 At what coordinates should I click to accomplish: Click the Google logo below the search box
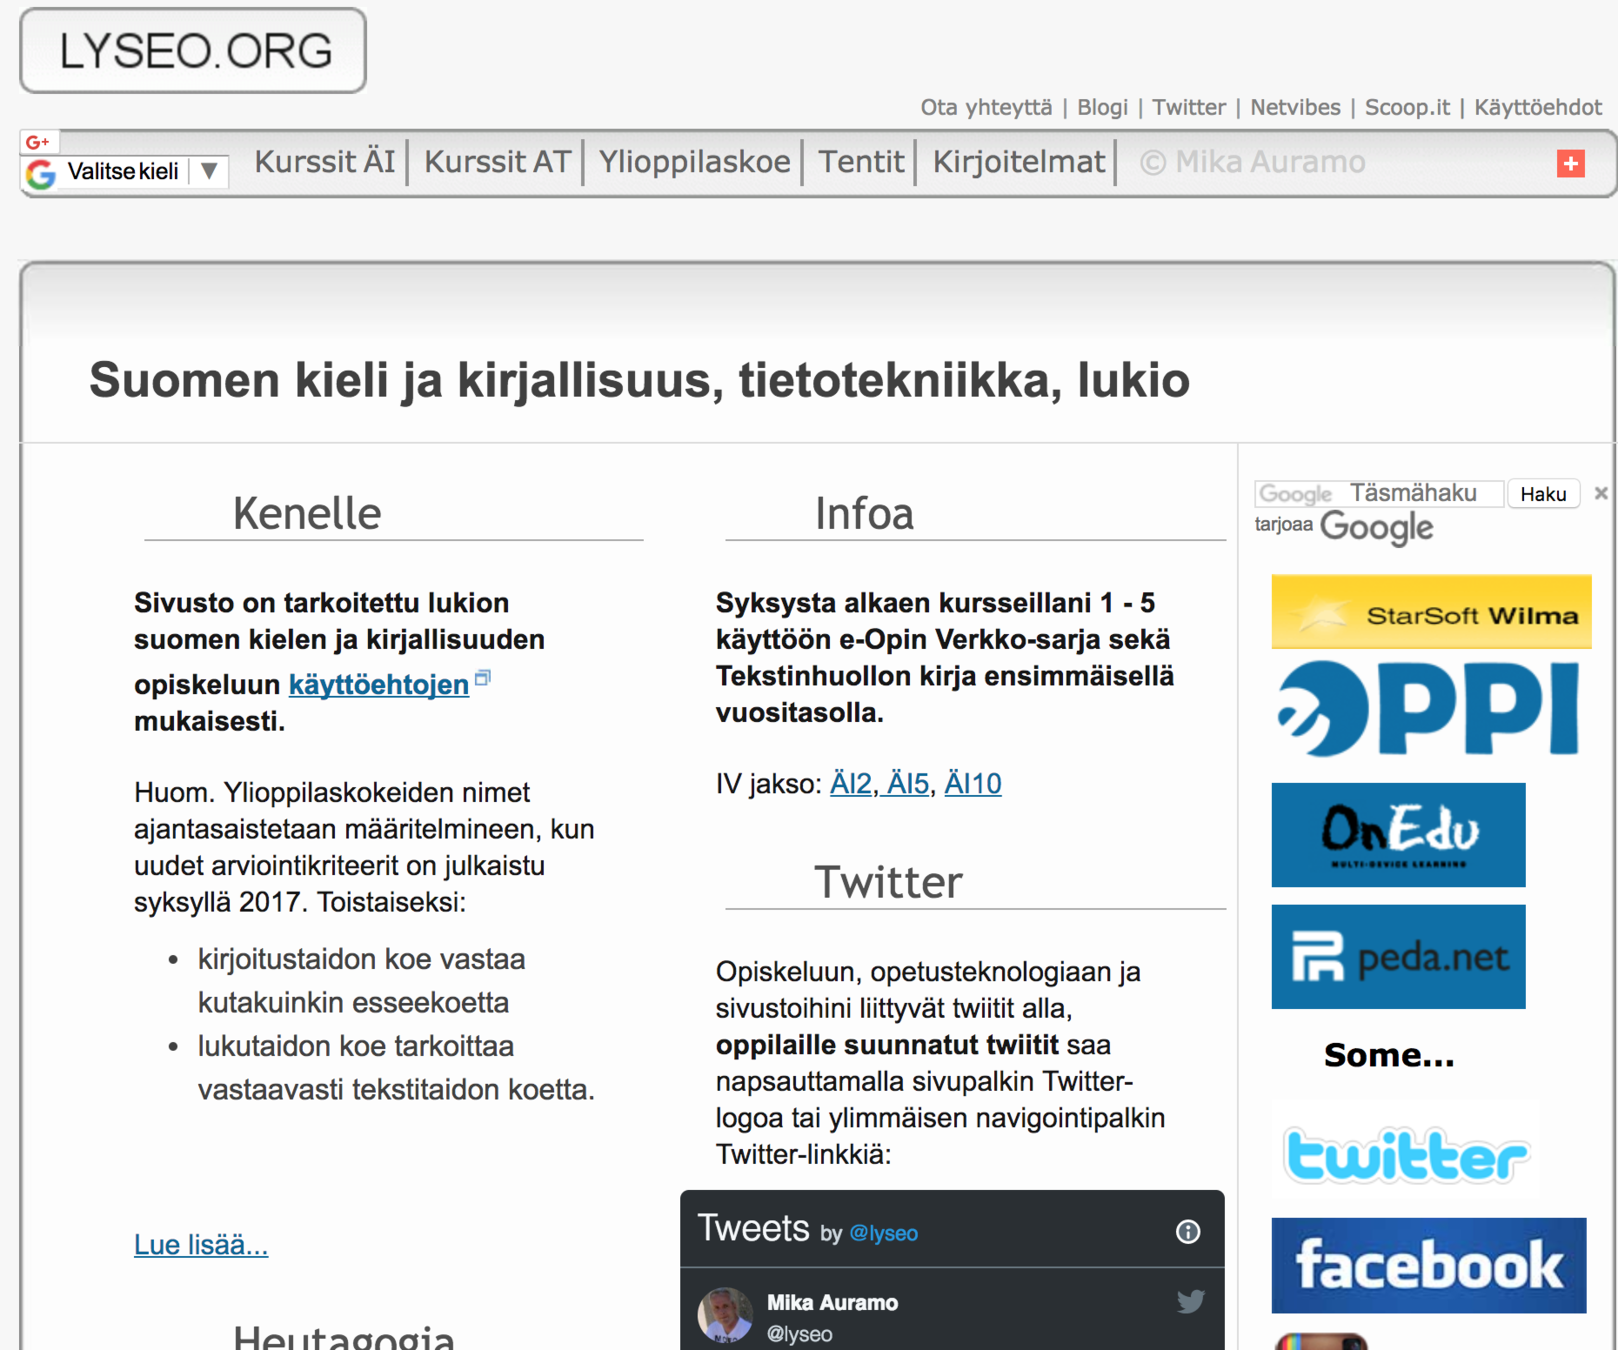pos(1376,528)
